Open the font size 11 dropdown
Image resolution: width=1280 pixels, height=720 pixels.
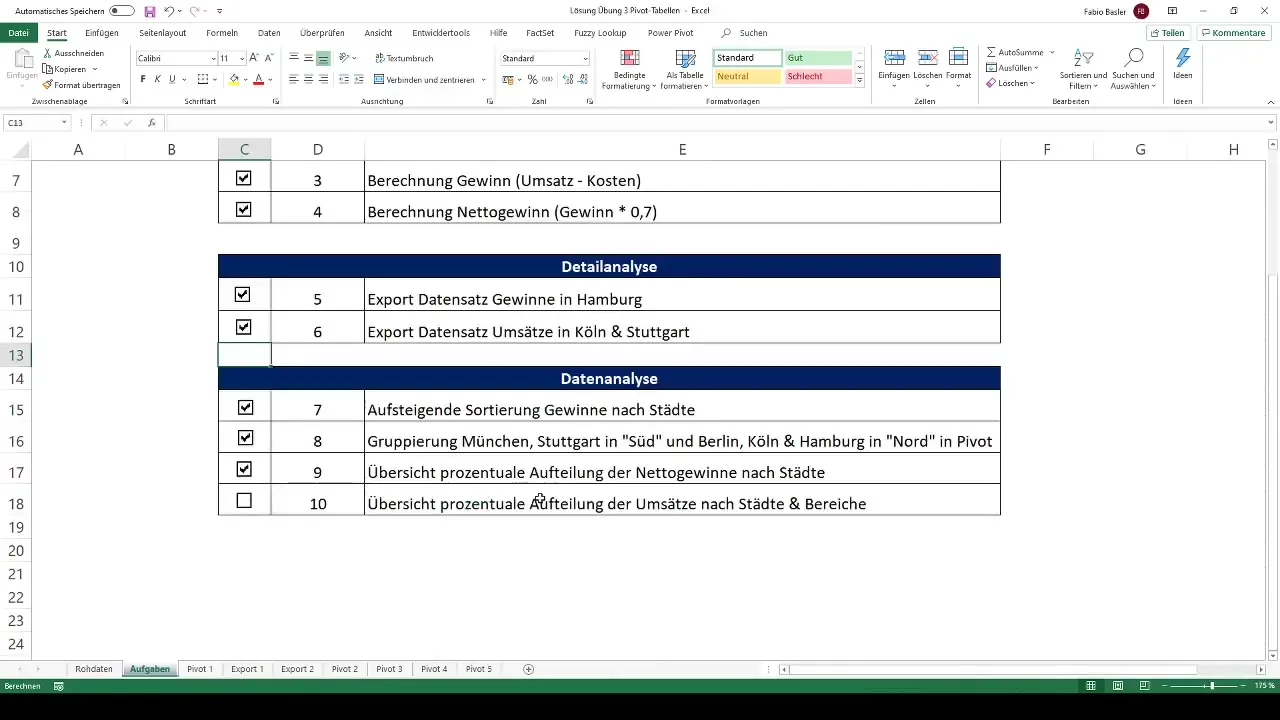click(x=242, y=59)
